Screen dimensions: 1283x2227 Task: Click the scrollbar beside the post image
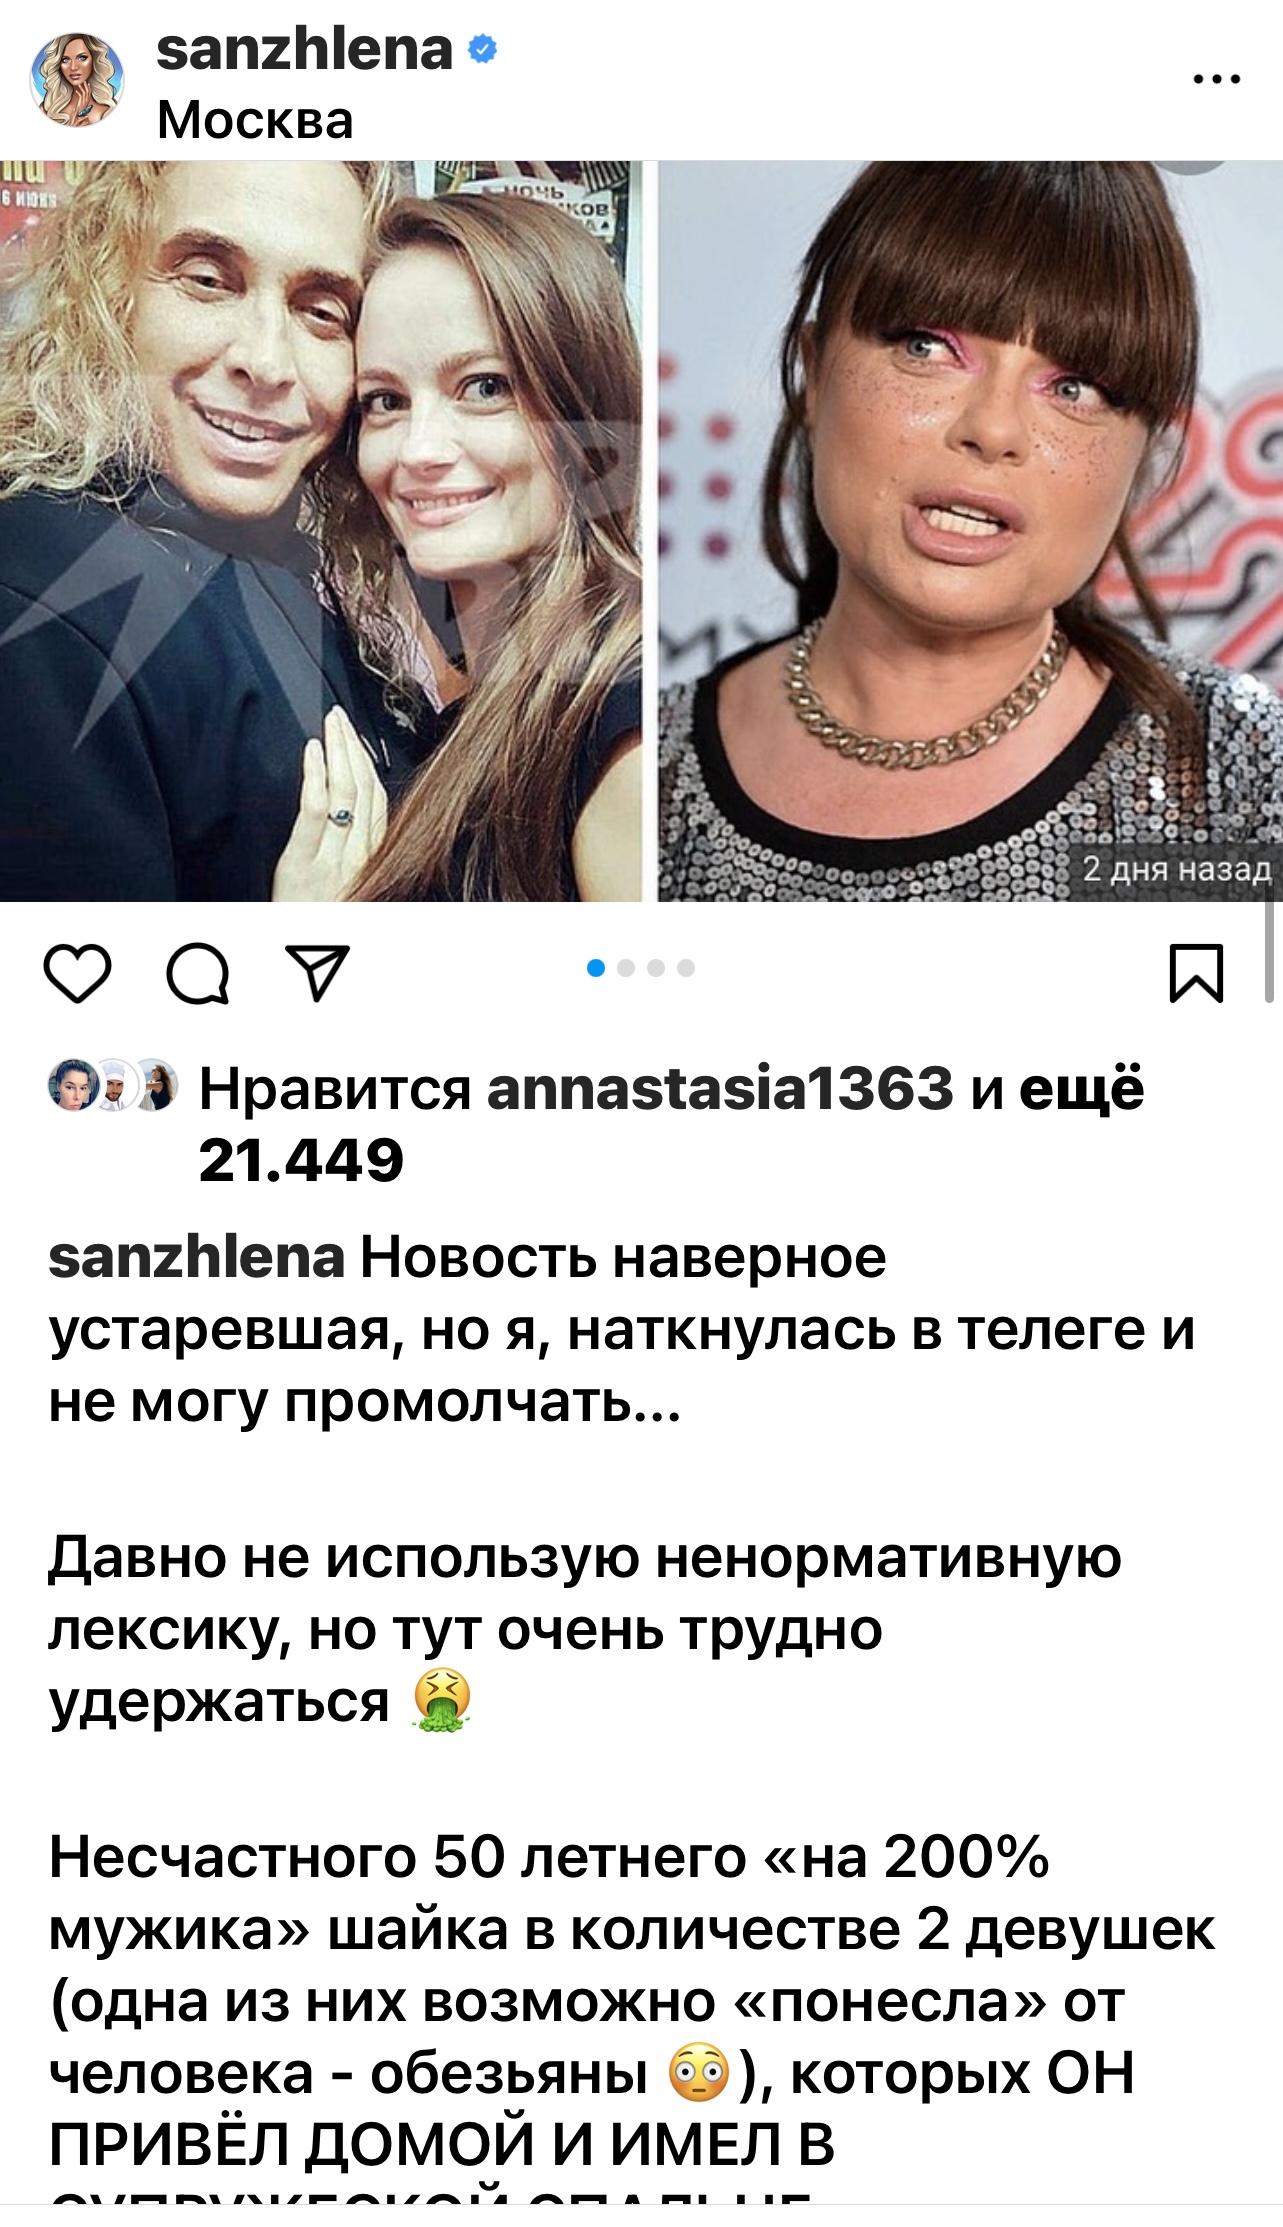tap(1269, 950)
